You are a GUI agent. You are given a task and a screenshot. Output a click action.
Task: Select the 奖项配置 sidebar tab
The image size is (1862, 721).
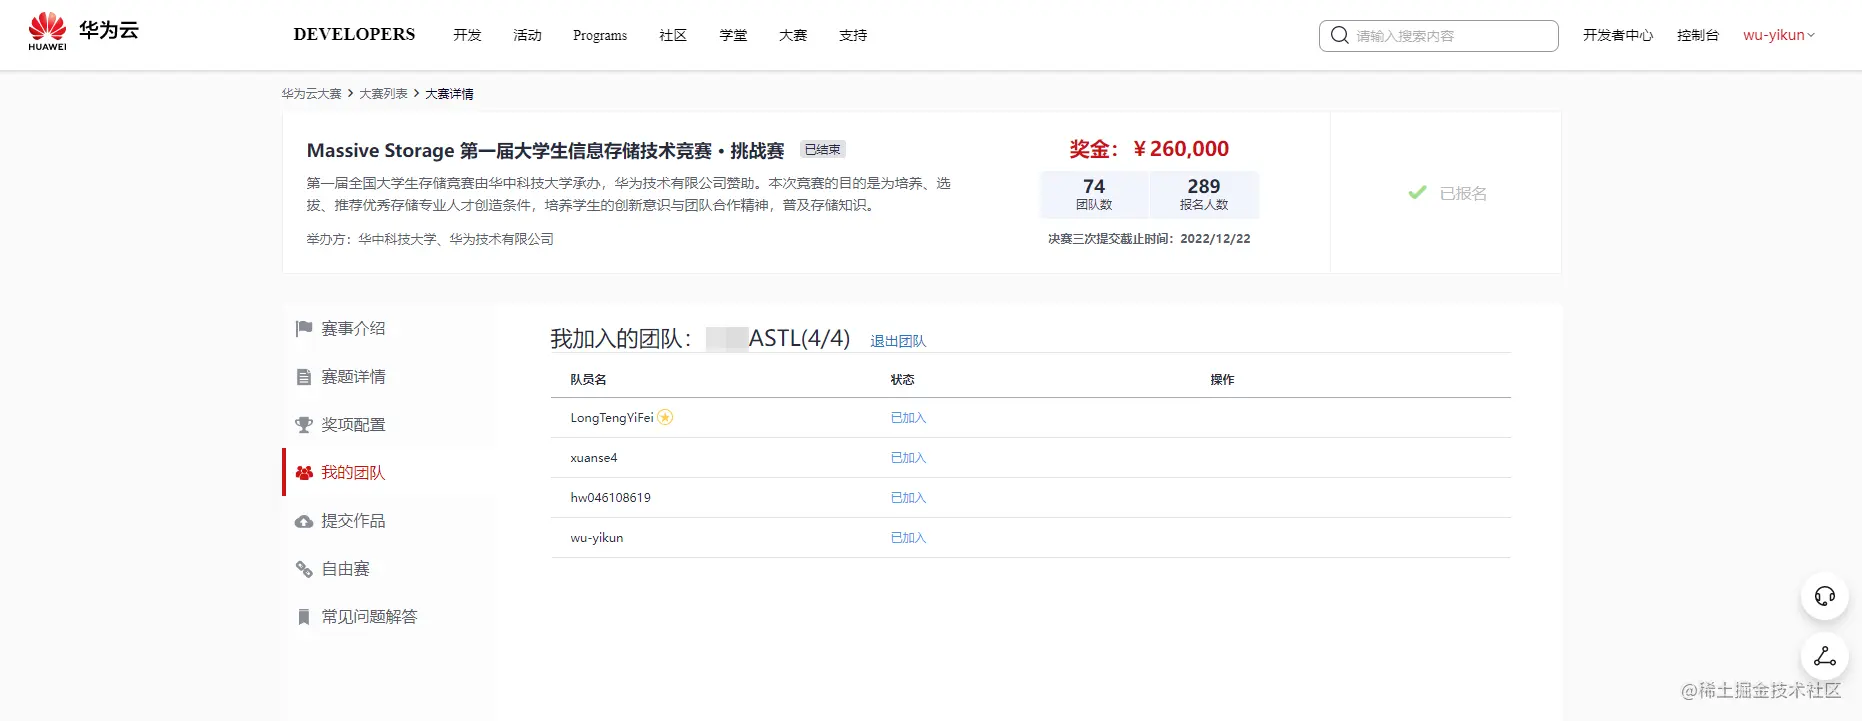tap(390, 425)
